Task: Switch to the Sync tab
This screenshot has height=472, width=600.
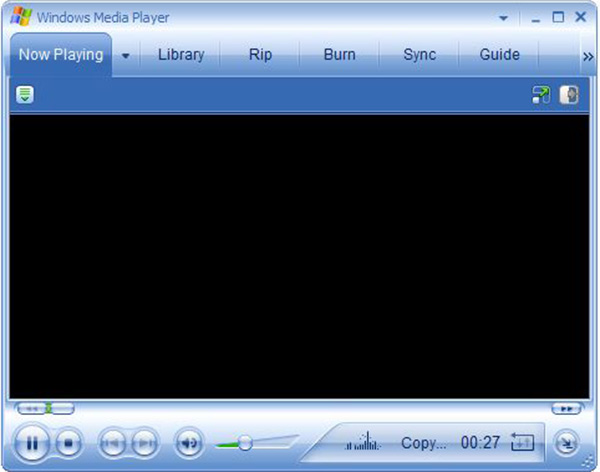Action: [x=420, y=54]
